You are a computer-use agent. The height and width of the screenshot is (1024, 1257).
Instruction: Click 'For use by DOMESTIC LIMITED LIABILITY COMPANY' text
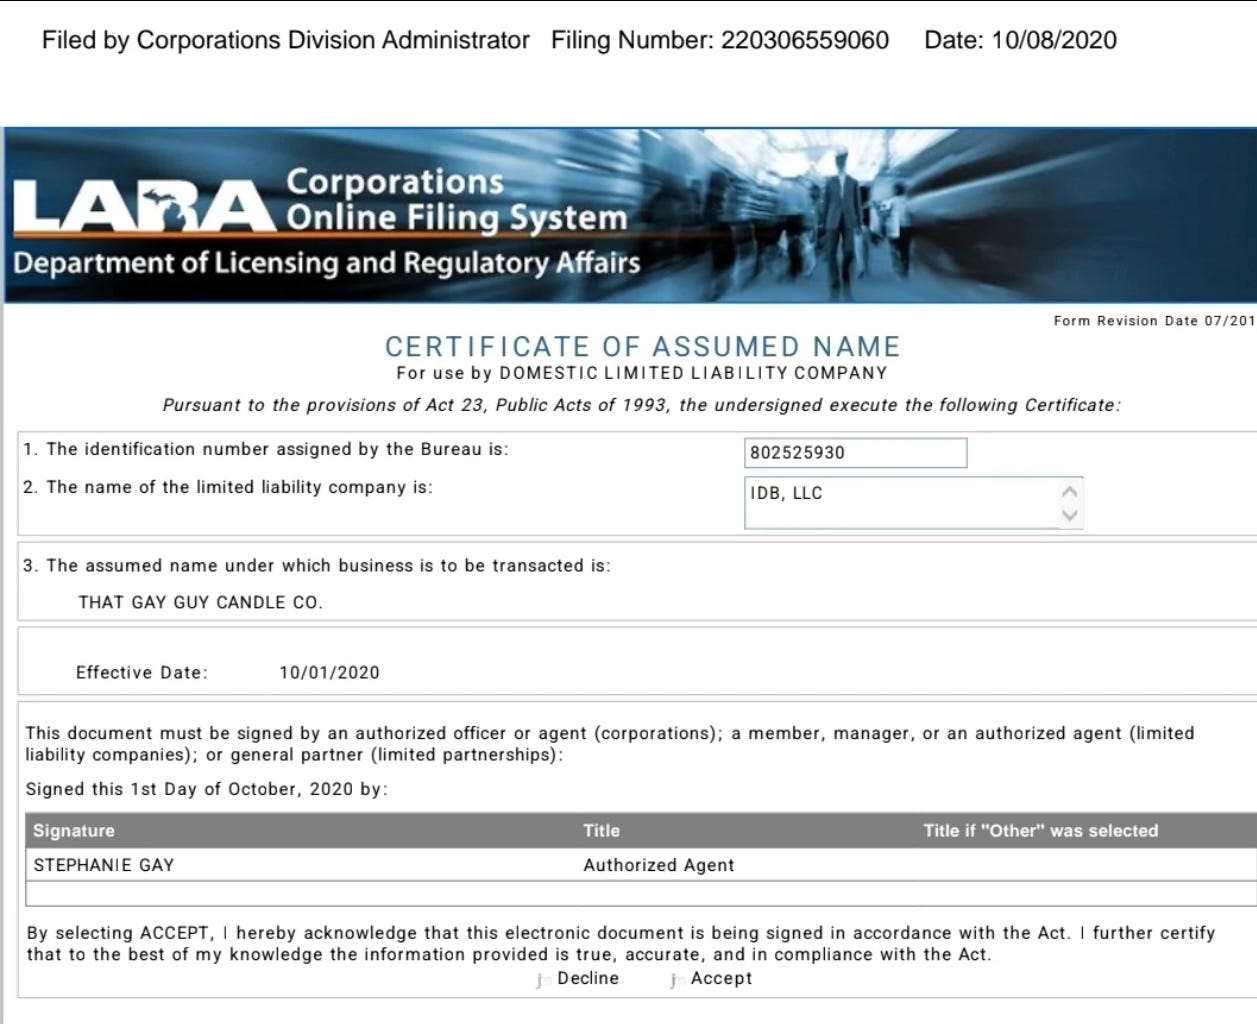642,373
